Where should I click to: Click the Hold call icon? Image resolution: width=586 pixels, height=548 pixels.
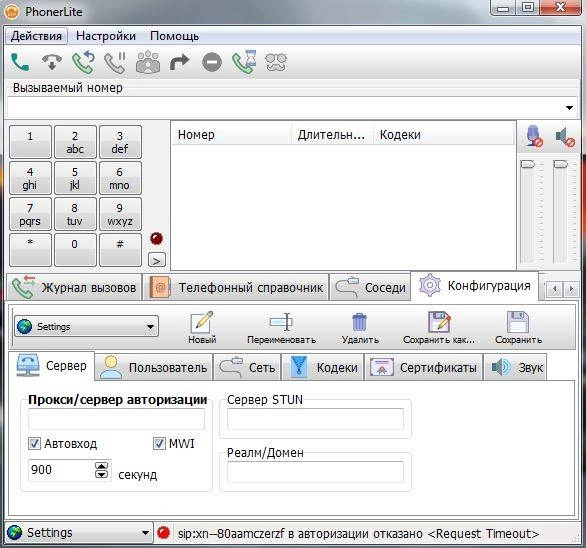[115, 62]
